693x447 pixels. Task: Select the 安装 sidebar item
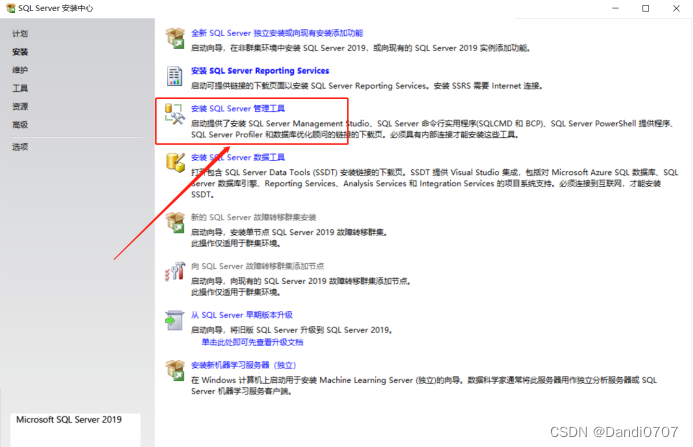point(20,52)
